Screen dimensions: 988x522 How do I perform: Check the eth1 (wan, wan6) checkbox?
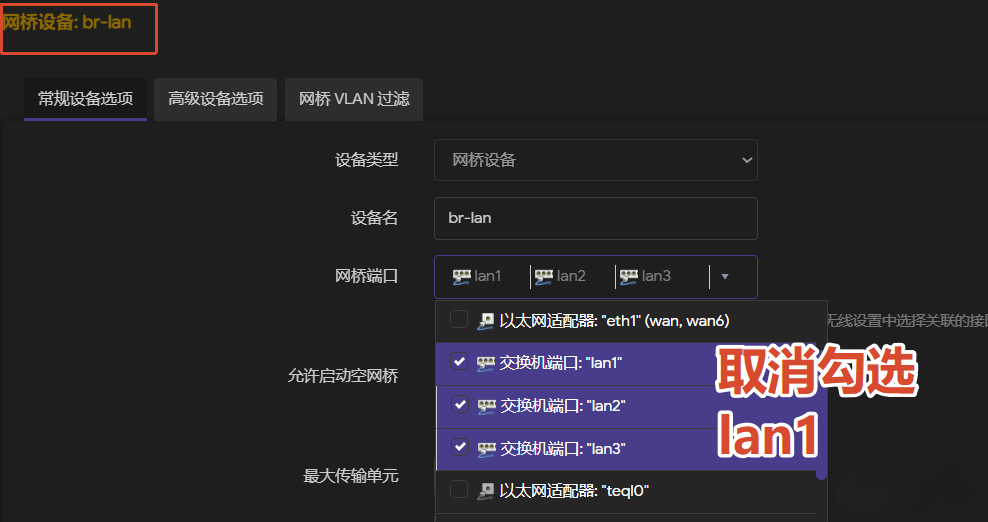[459, 320]
